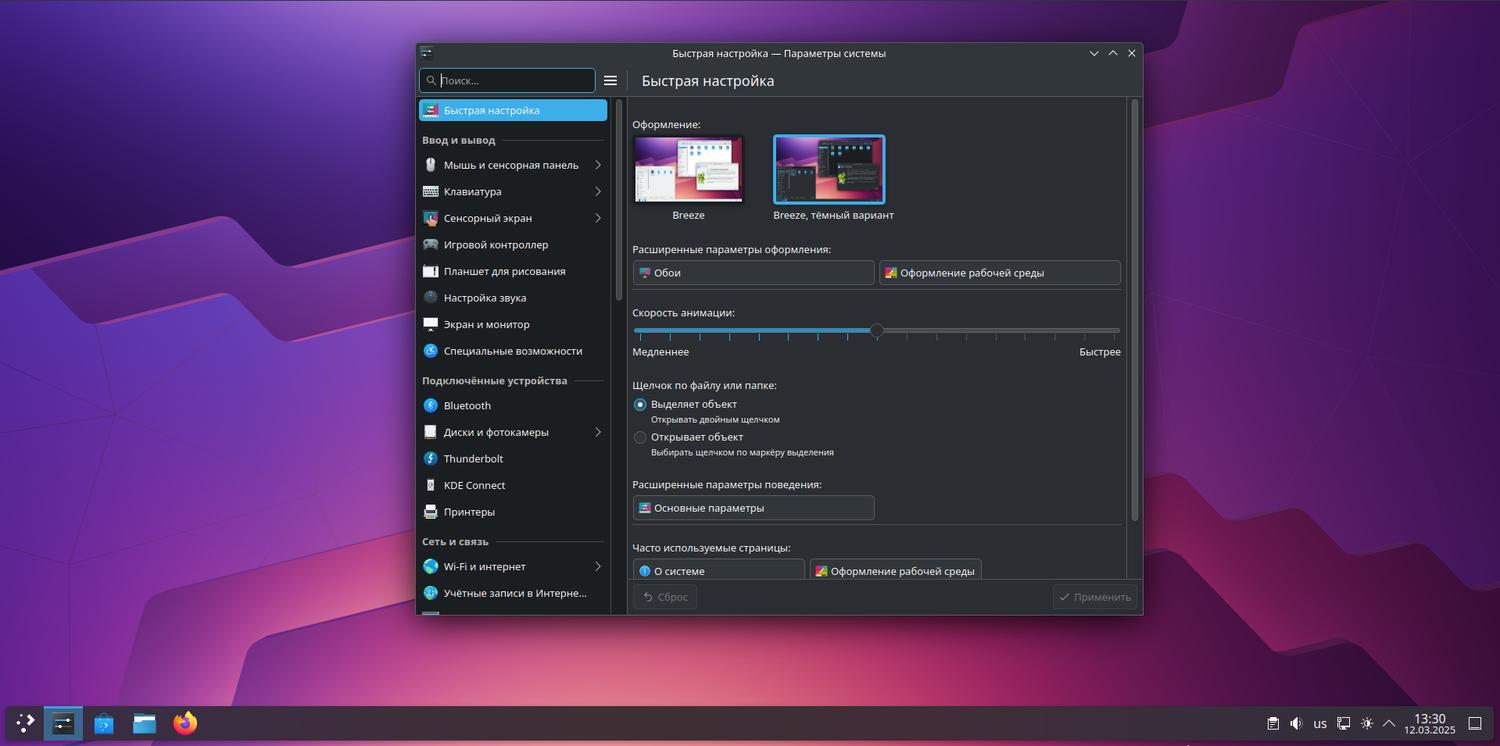
Task: Select the KDE Connect sidebar icon
Action: 431,485
